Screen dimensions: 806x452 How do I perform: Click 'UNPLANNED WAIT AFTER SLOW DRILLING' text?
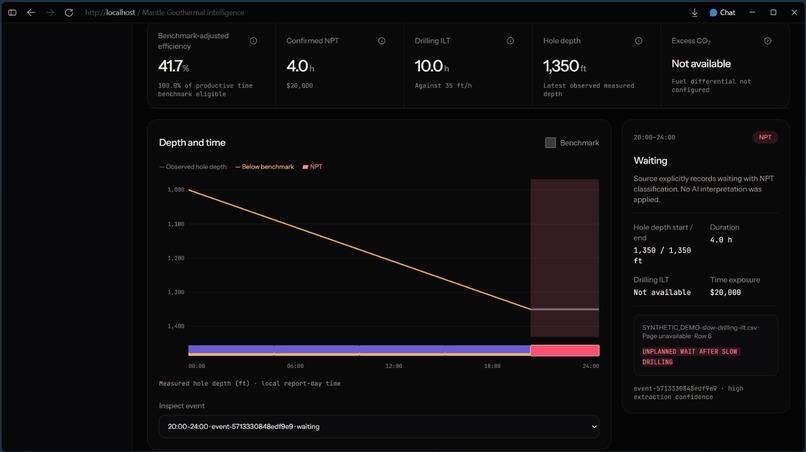690,356
